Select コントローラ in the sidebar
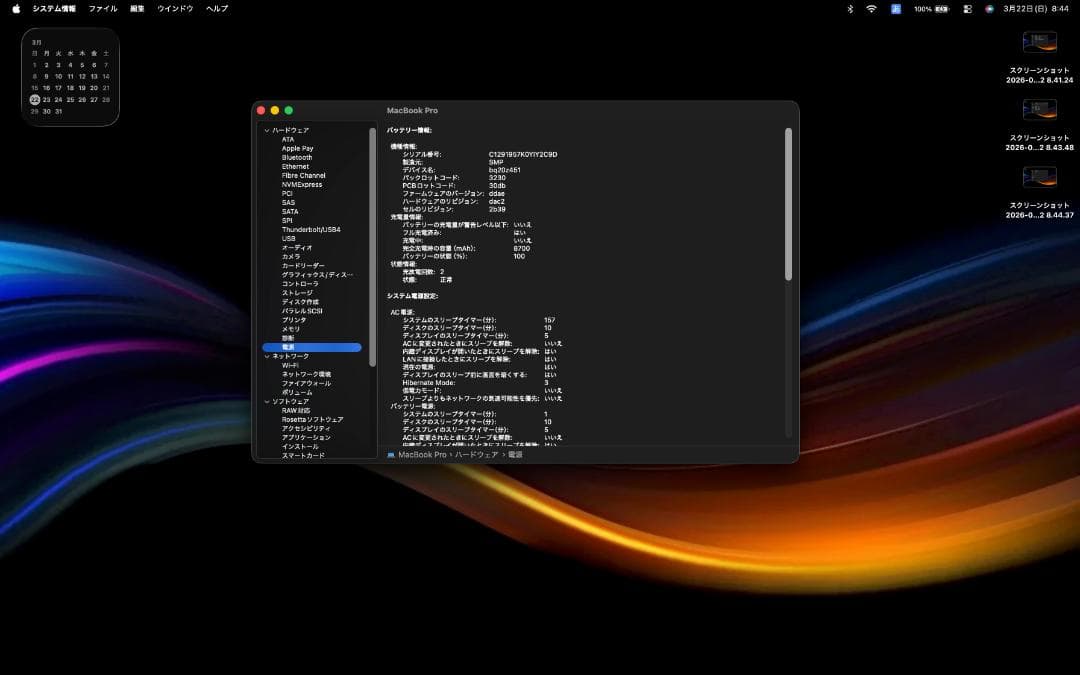 pos(300,284)
